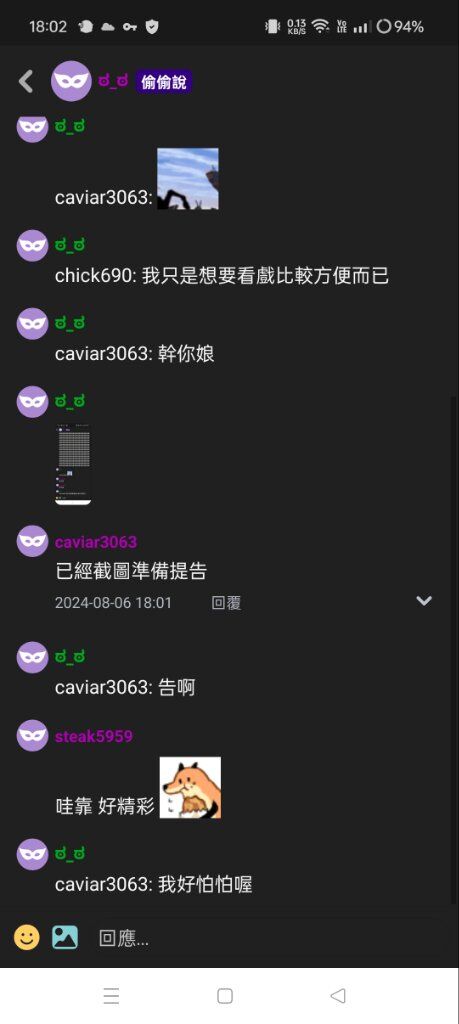The width and height of the screenshot is (459, 1024).
Task: Open Android recent apps menu icon
Action: coord(112,996)
